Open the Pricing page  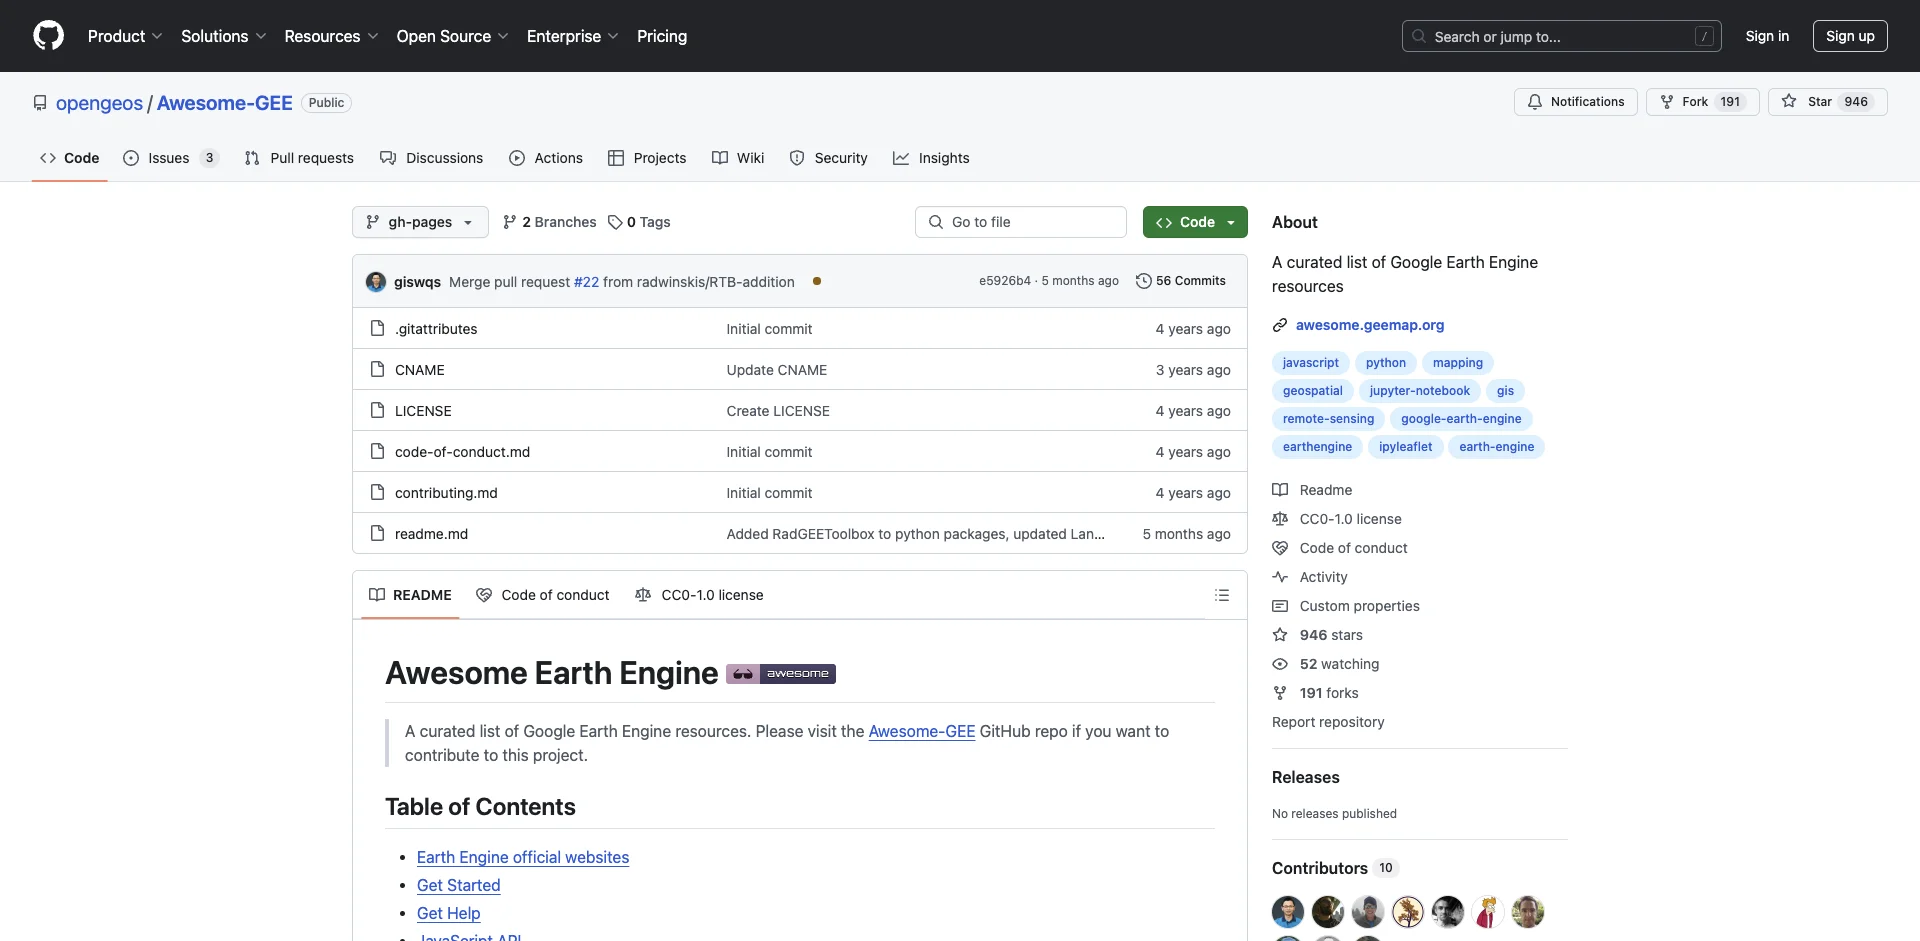click(x=662, y=36)
